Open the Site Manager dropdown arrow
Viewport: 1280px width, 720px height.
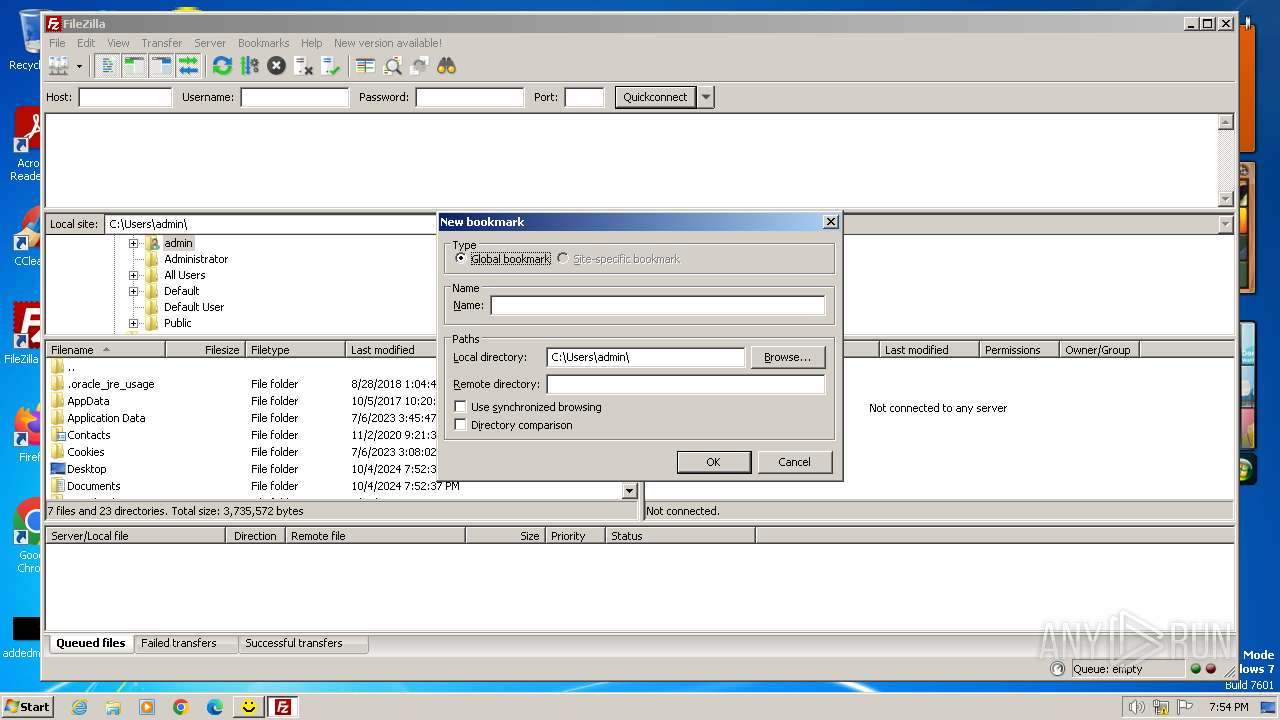point(79,66)
